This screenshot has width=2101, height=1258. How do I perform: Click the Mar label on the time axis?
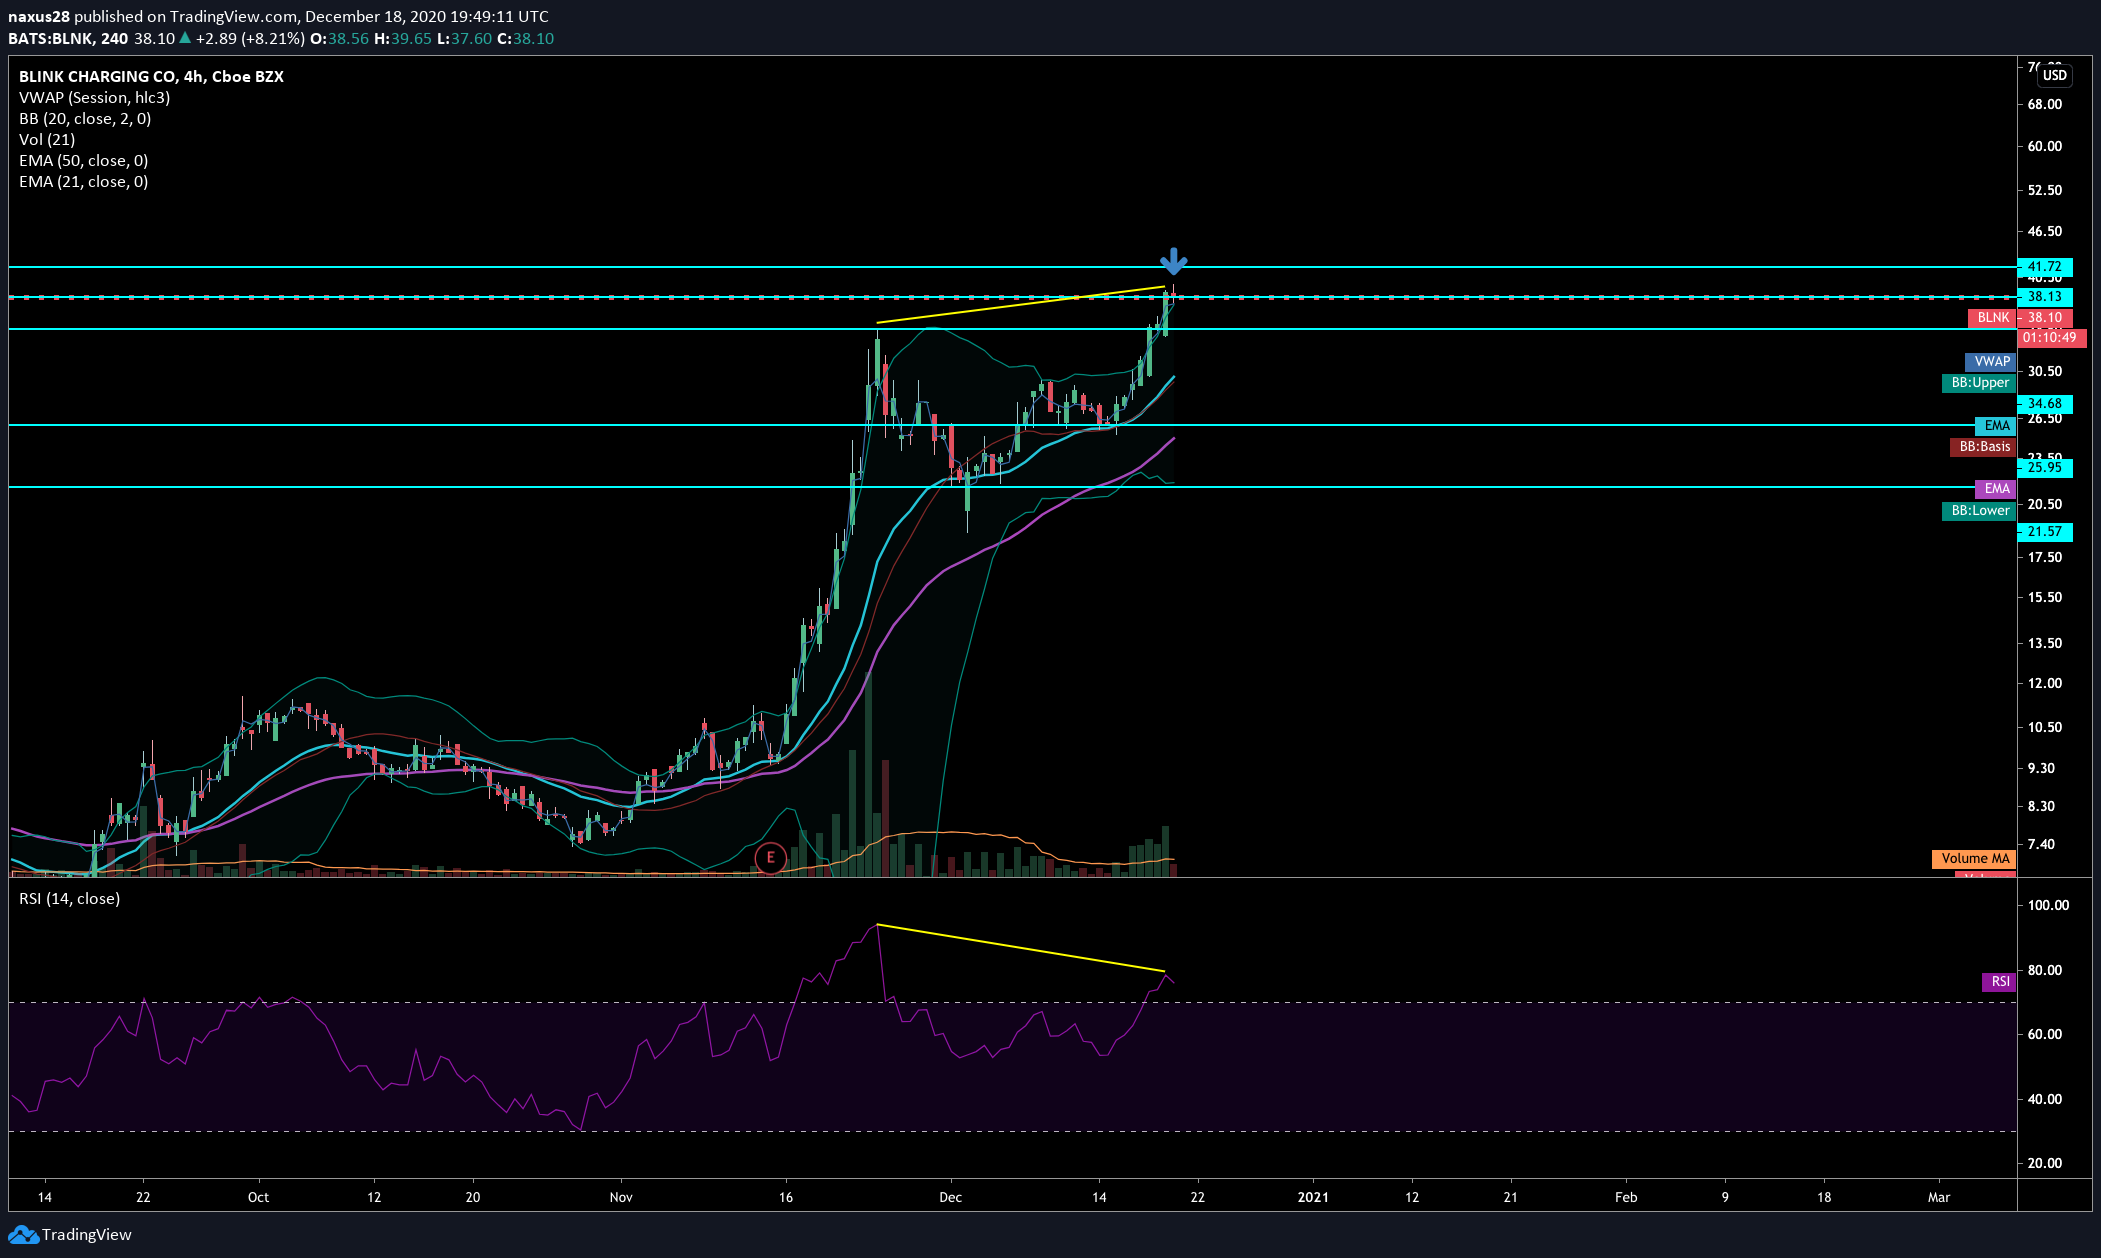coord(1939,1197)
